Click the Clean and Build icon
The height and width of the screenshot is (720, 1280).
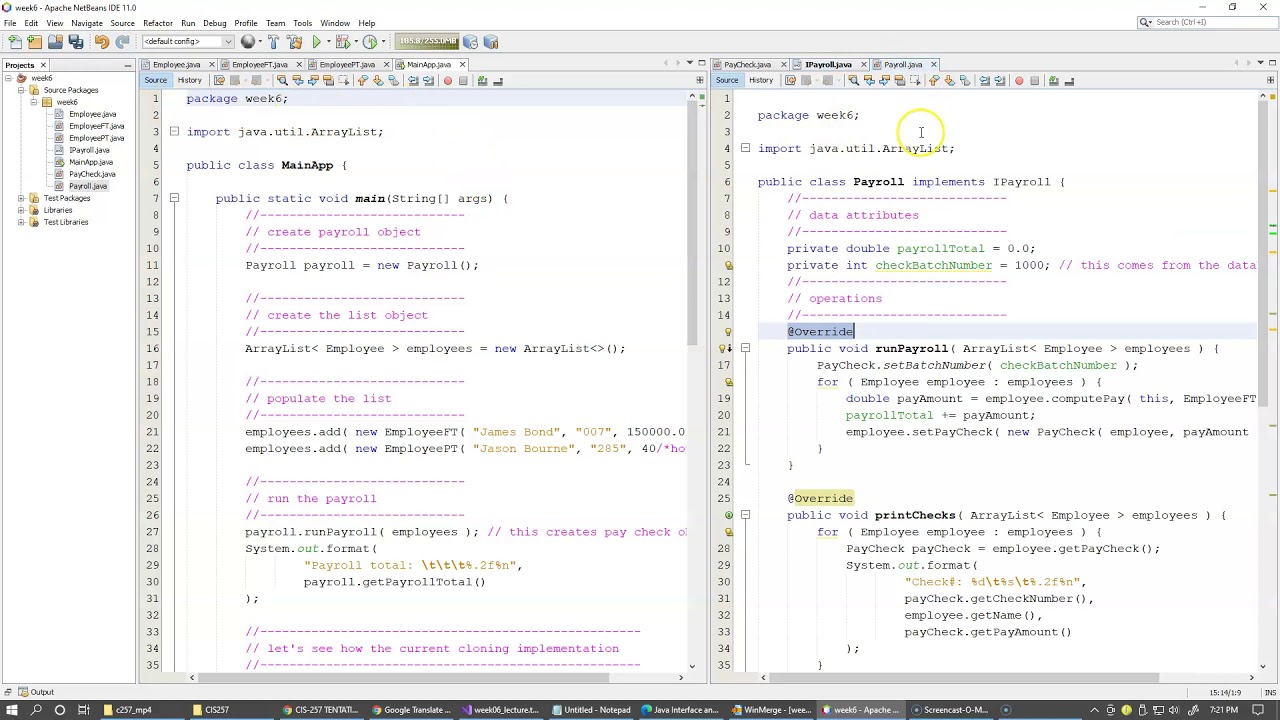pyautogui.click(x=294, y=42)
